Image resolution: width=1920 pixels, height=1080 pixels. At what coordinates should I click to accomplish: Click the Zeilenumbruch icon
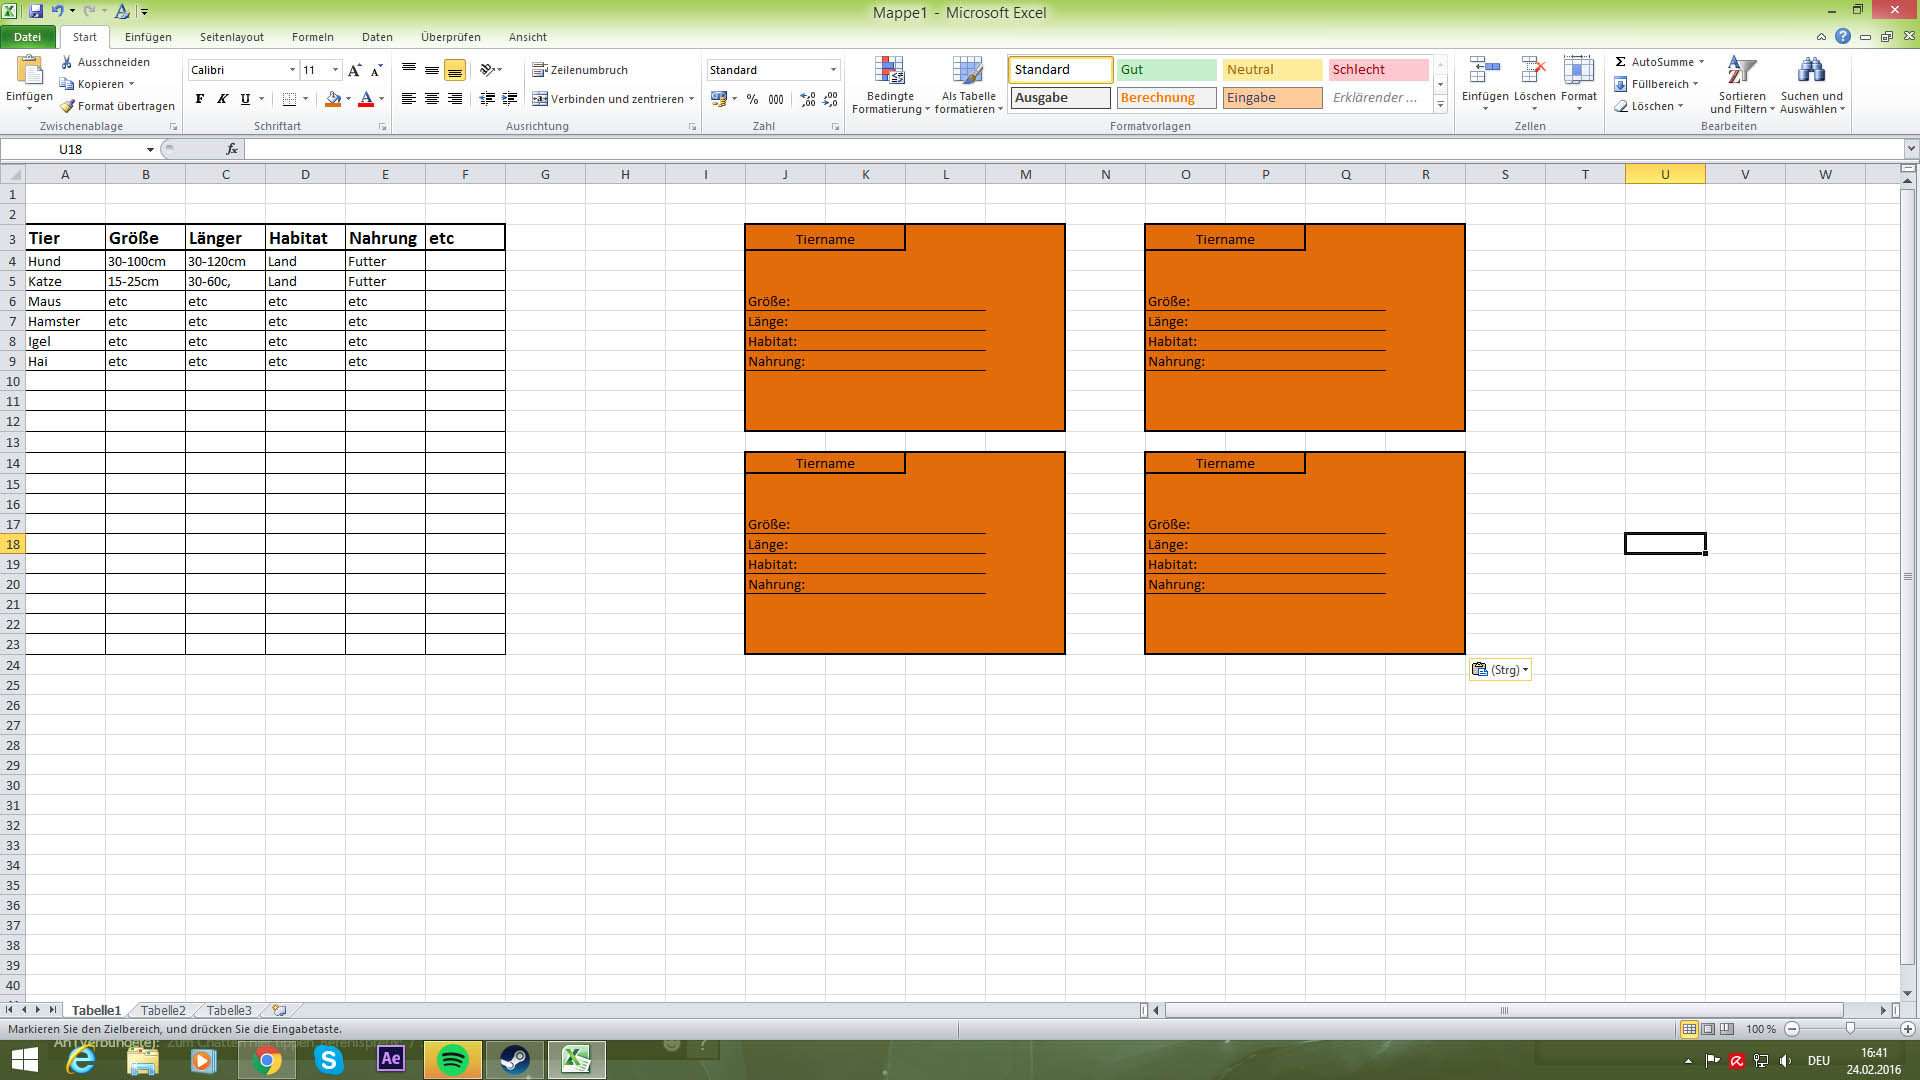541,70
